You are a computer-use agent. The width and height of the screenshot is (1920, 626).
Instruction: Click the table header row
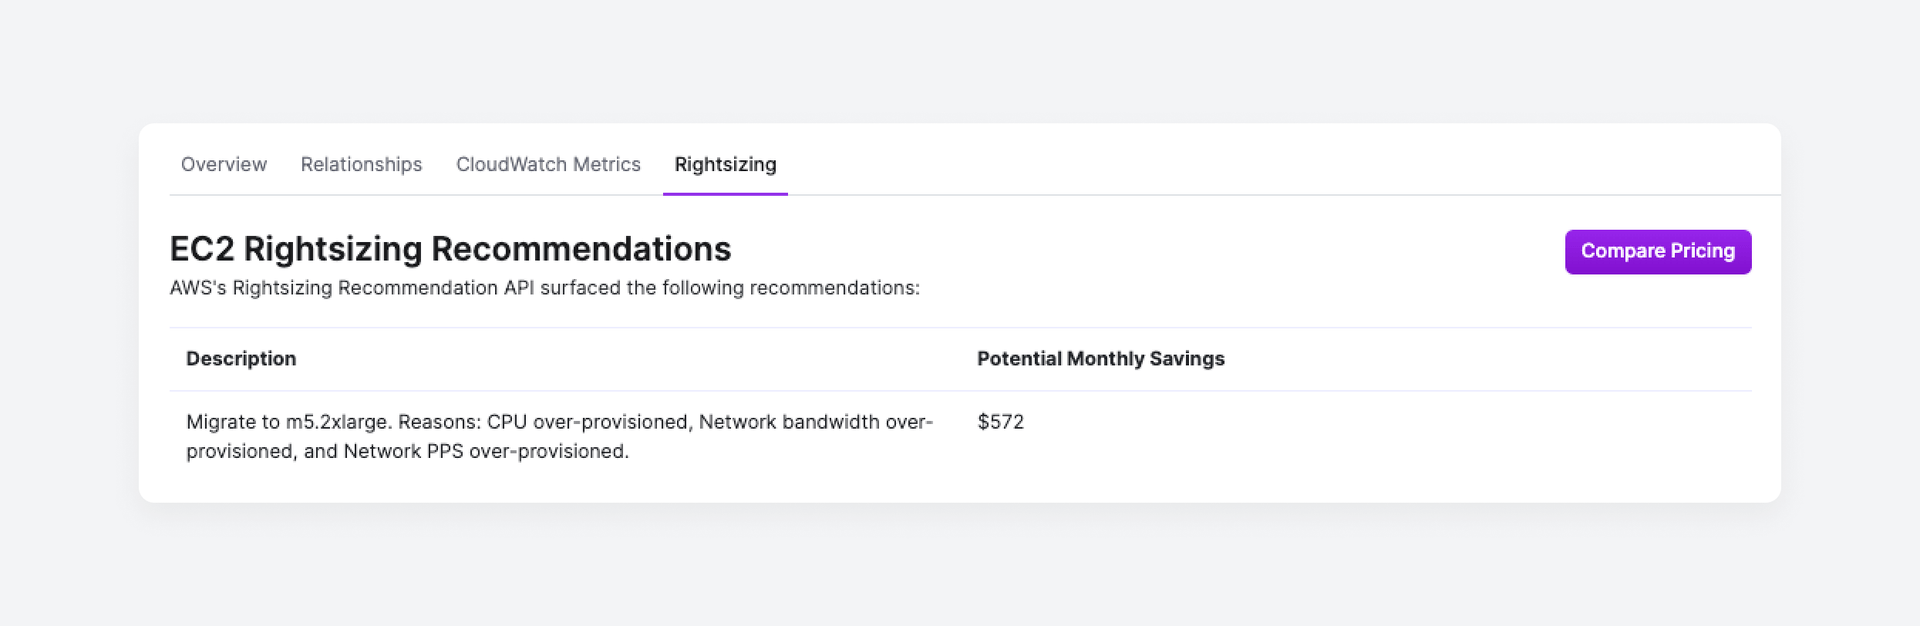point(700,358)
